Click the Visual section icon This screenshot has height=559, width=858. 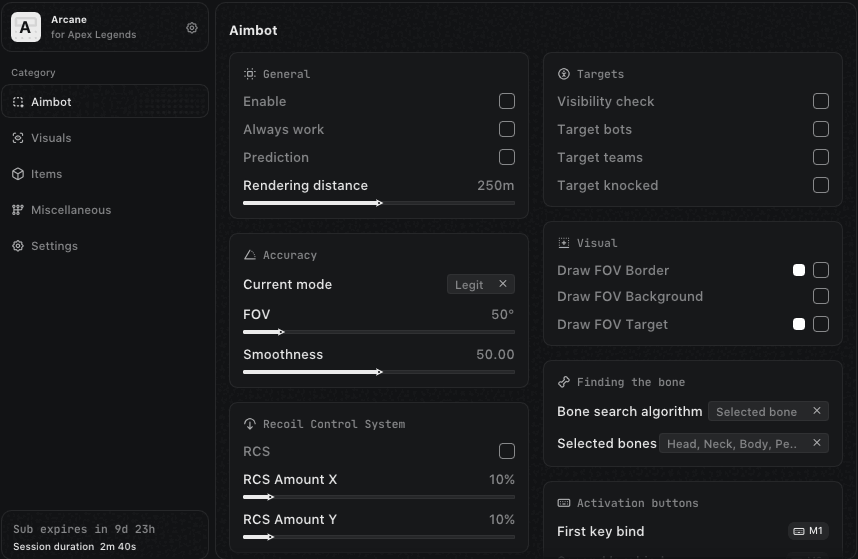click(x=564, y=243)
